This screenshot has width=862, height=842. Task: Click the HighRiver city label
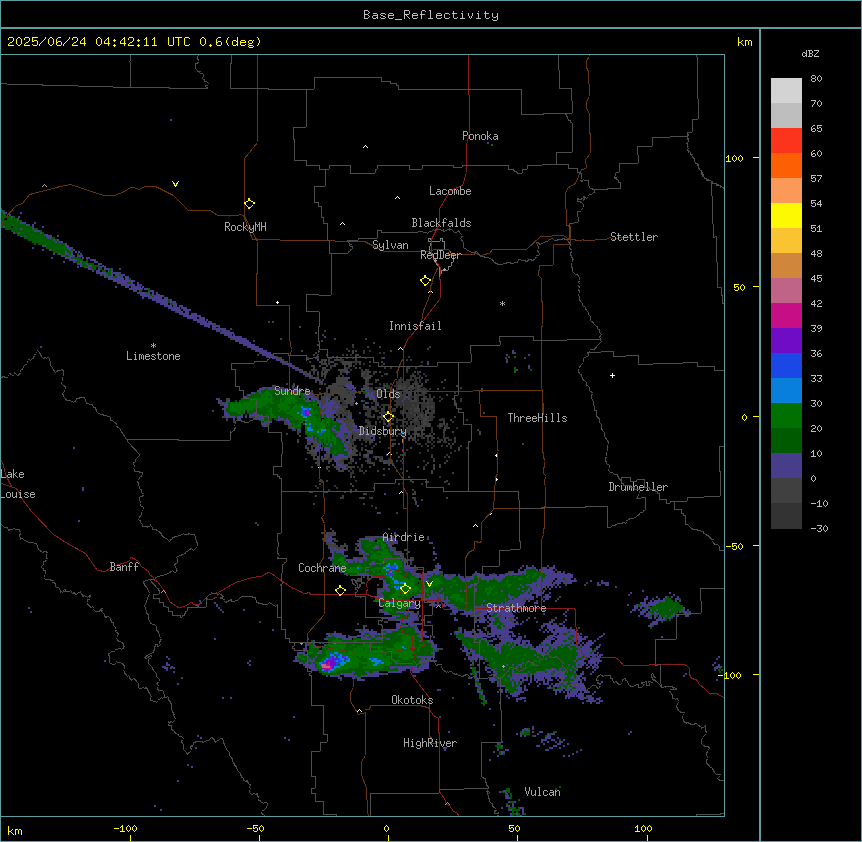tap(430, 743)
